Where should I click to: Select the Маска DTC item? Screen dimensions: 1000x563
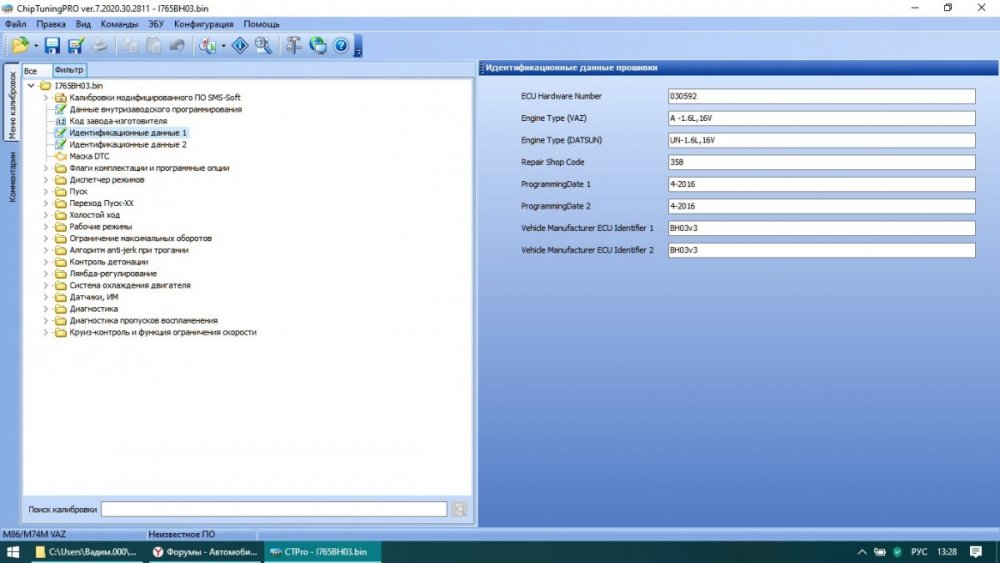[x=89, y=156]
